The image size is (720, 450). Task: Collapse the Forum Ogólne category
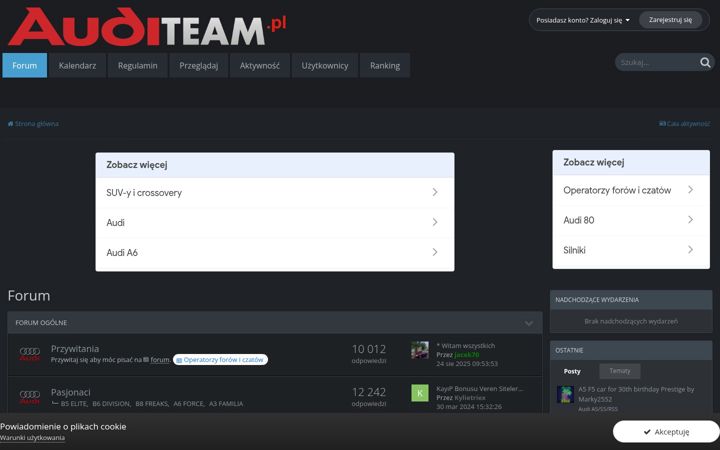(x=529, y=323)
